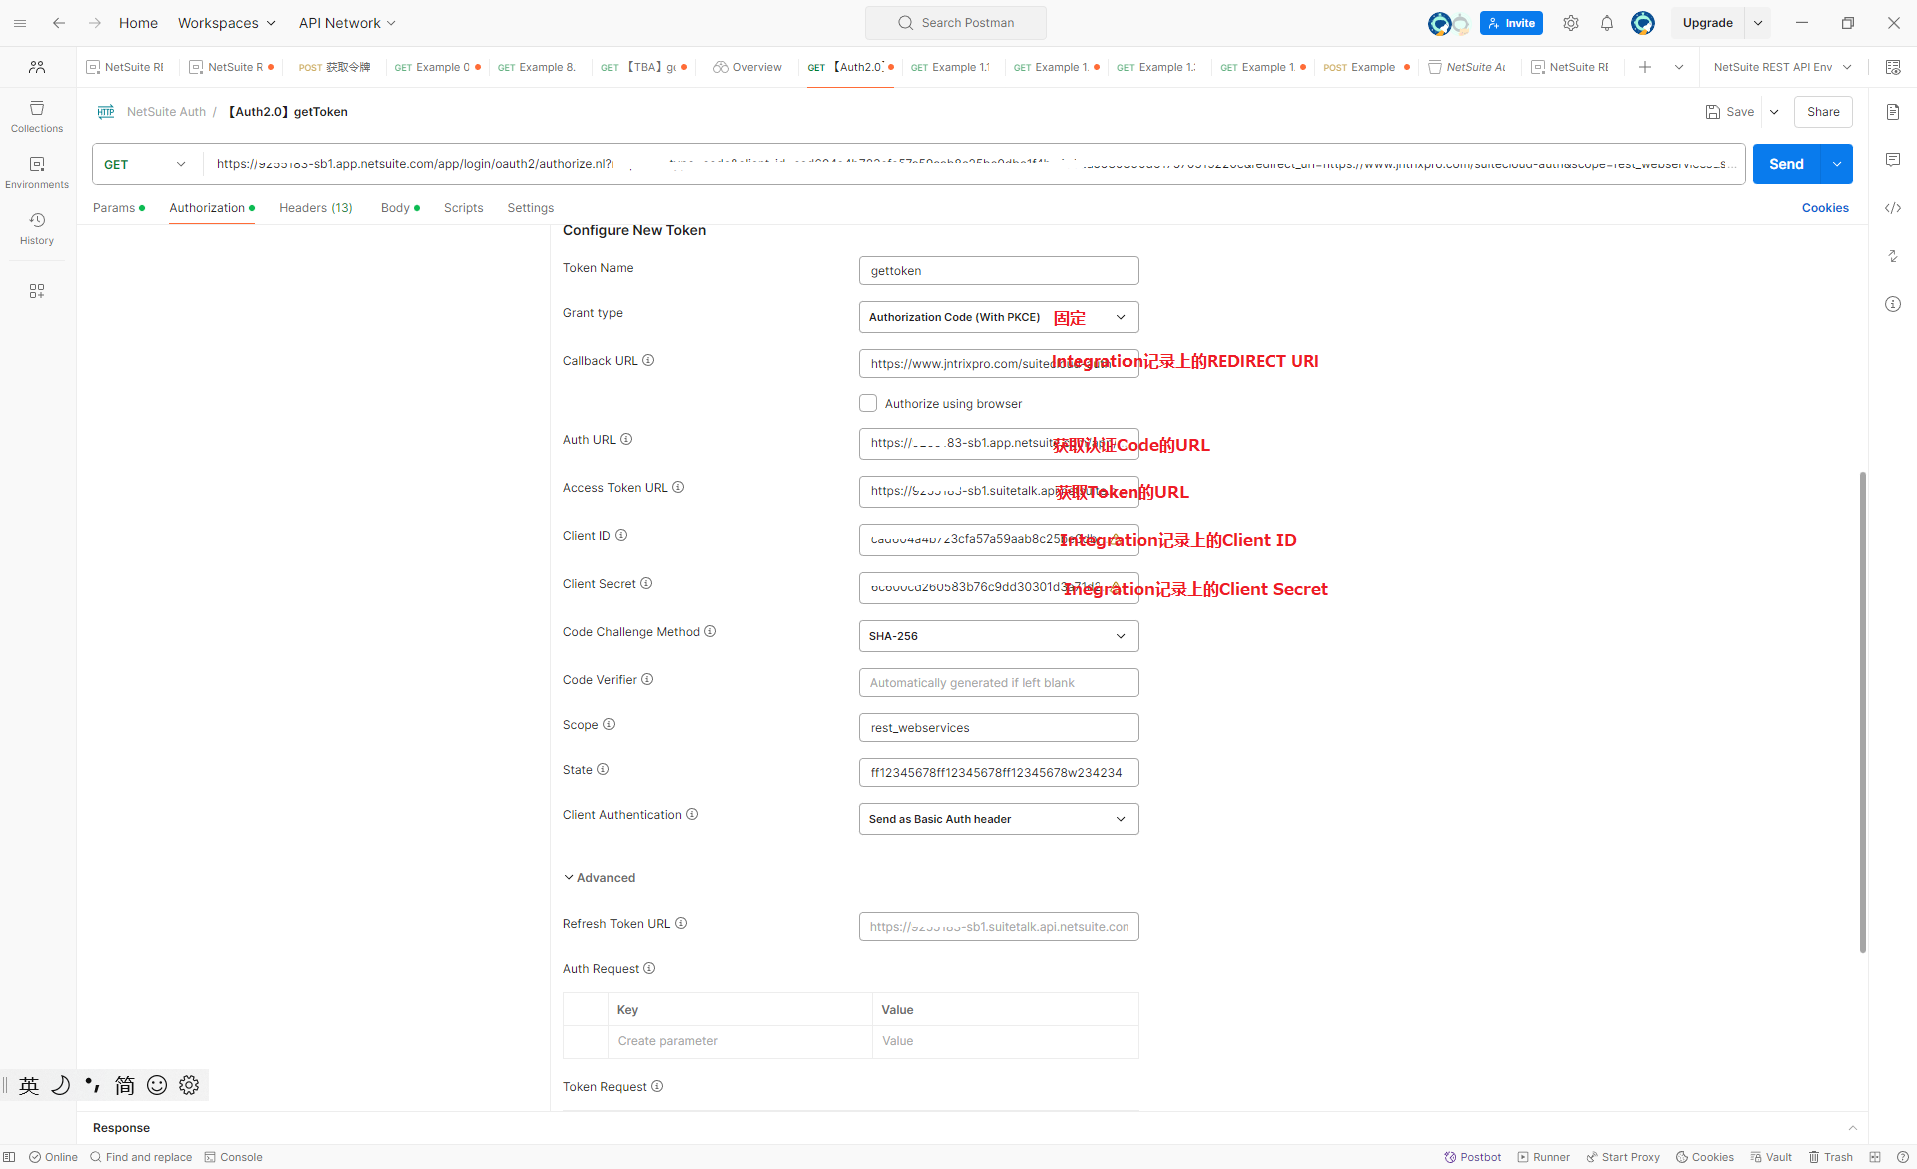This screenshot has height=1169, width=1917.
Task: Open the HTTP method GET dropdown
Action: pos(145,164)
